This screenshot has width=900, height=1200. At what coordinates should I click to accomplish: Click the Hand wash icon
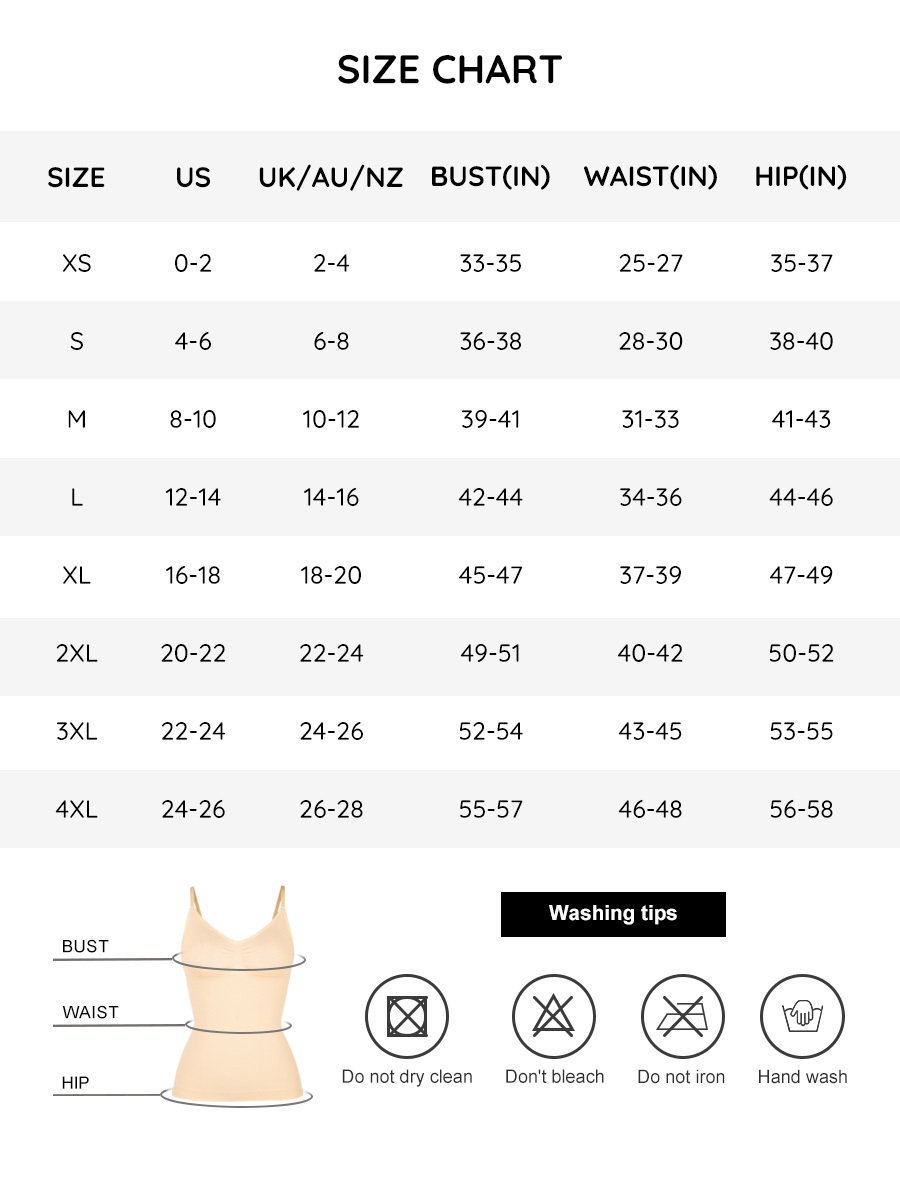tap(802, 1017)
